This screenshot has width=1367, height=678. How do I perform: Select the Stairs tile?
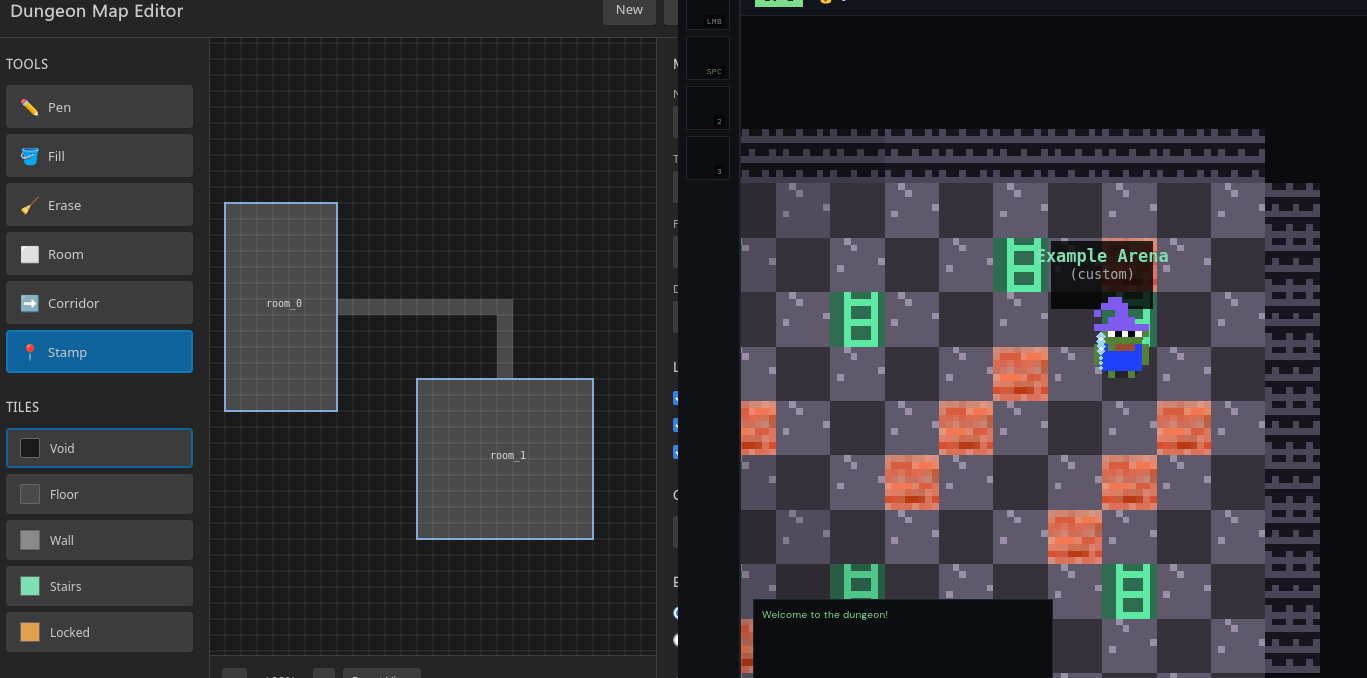99,586
